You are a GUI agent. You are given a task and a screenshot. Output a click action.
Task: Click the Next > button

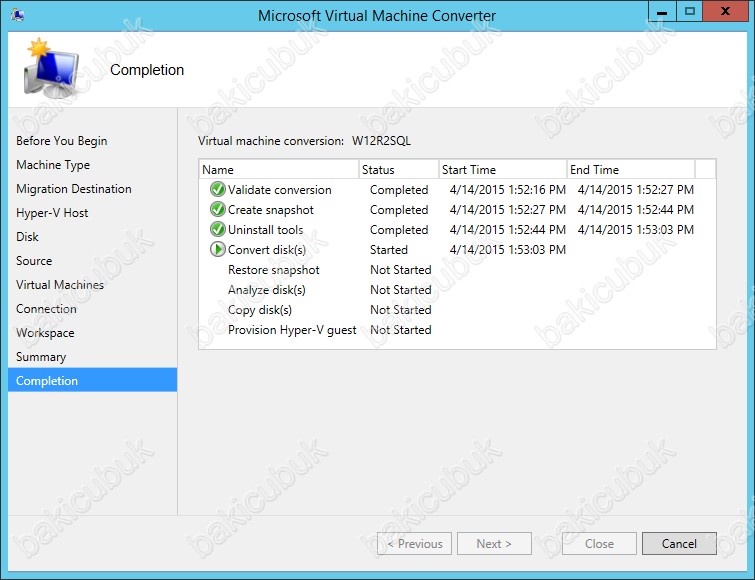[x=494, y=543]
